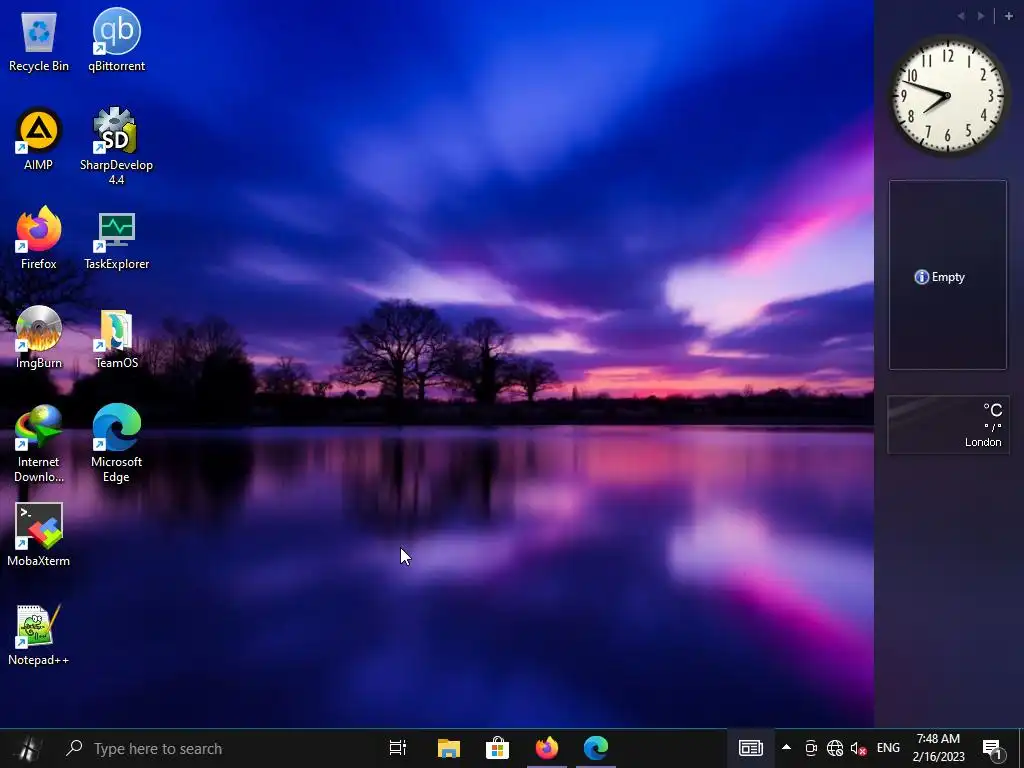
Task: Select the SharpDevelop 4.4 shortcut
Action: [x=116, y=146]
